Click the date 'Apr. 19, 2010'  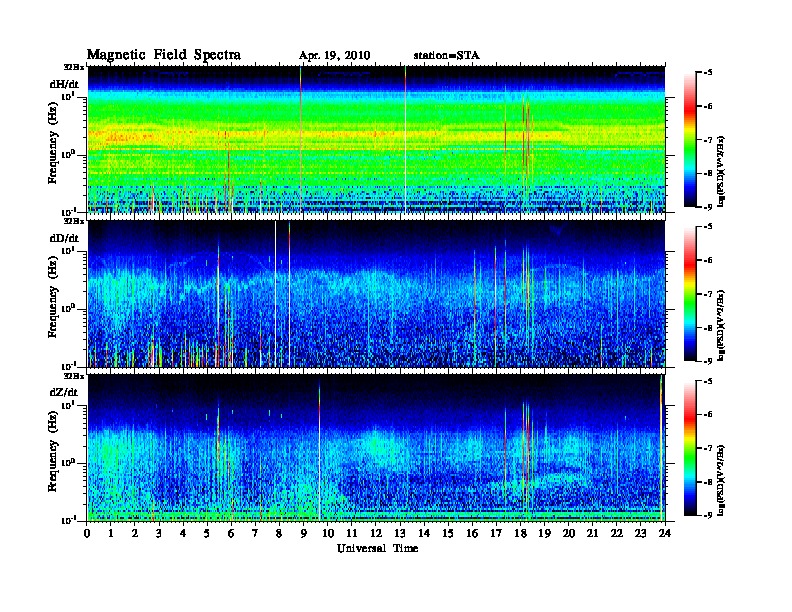tap(334, 56)
